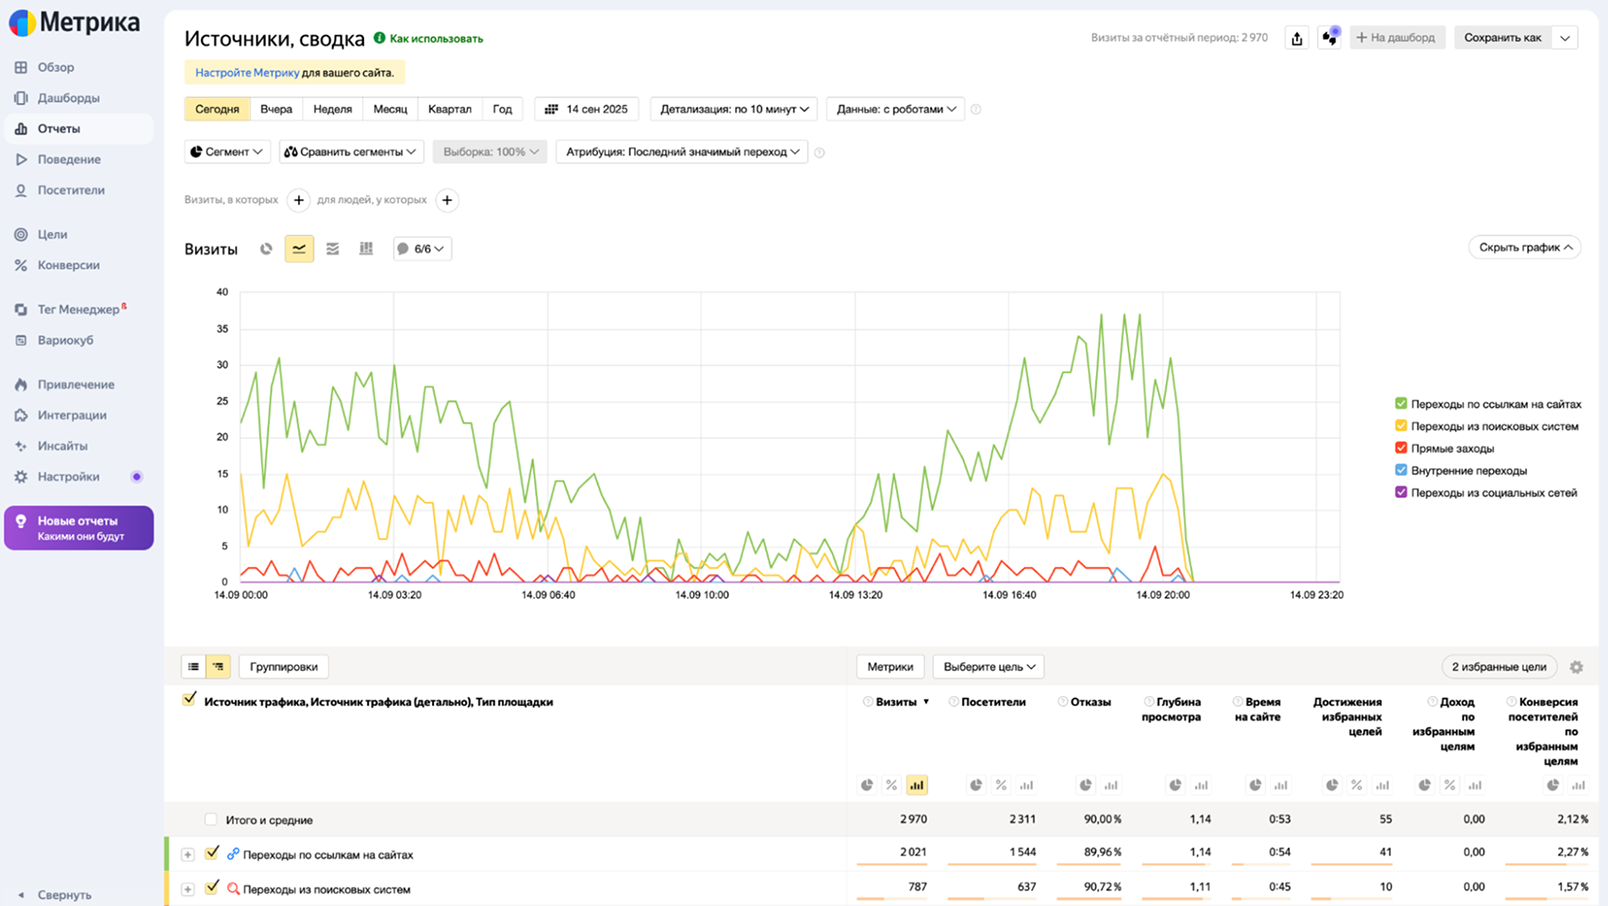The height and width of the screenshot is (906, 1608).
Task: Show Визиты column as pie chart
Action: (867, 785)
